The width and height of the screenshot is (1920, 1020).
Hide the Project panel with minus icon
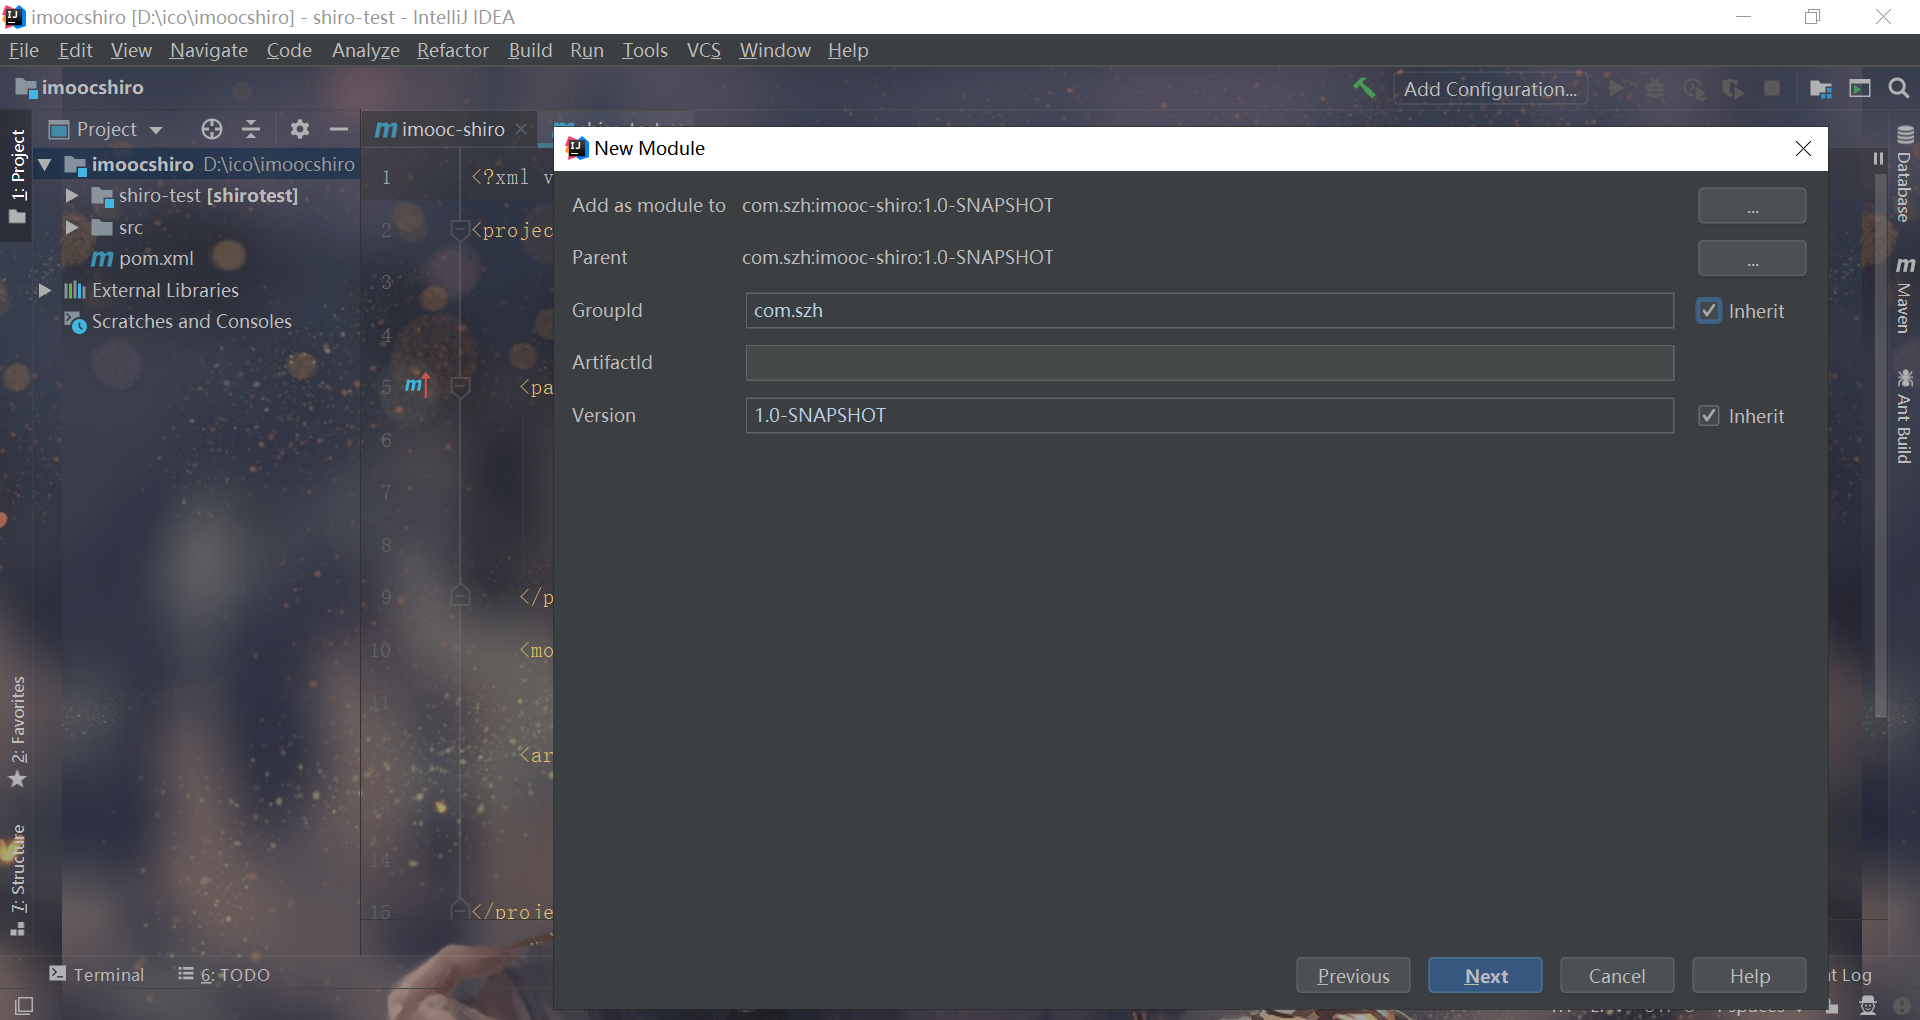(339, 129)
